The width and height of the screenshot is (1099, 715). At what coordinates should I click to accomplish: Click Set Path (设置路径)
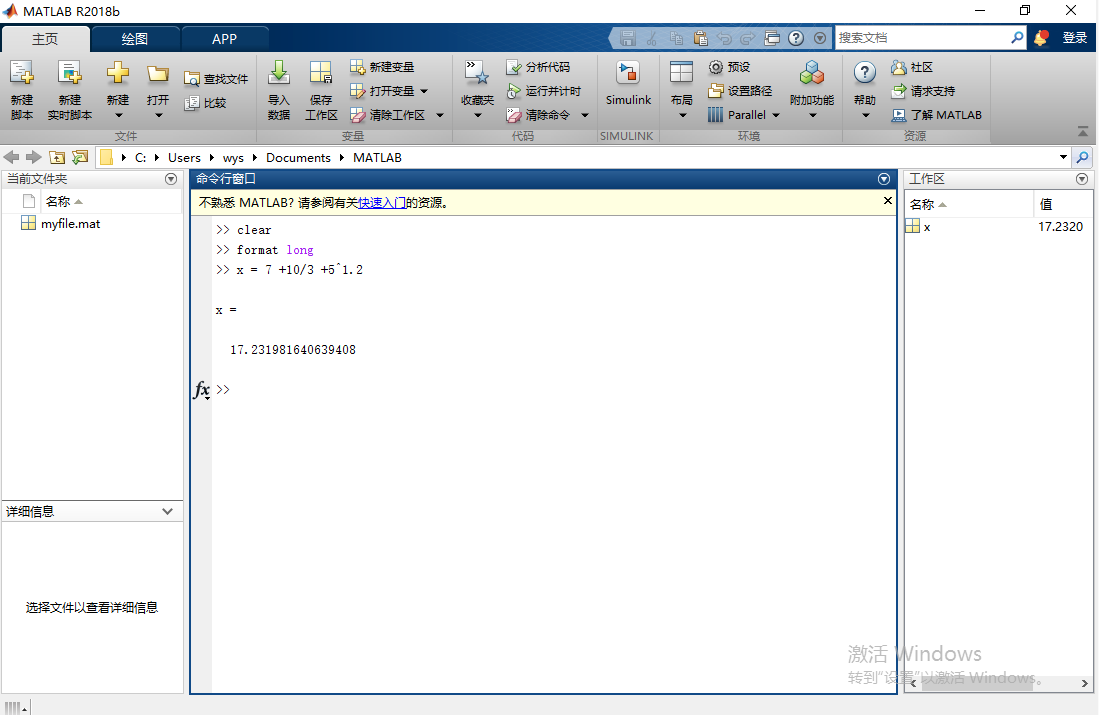(x=740, y=91)
